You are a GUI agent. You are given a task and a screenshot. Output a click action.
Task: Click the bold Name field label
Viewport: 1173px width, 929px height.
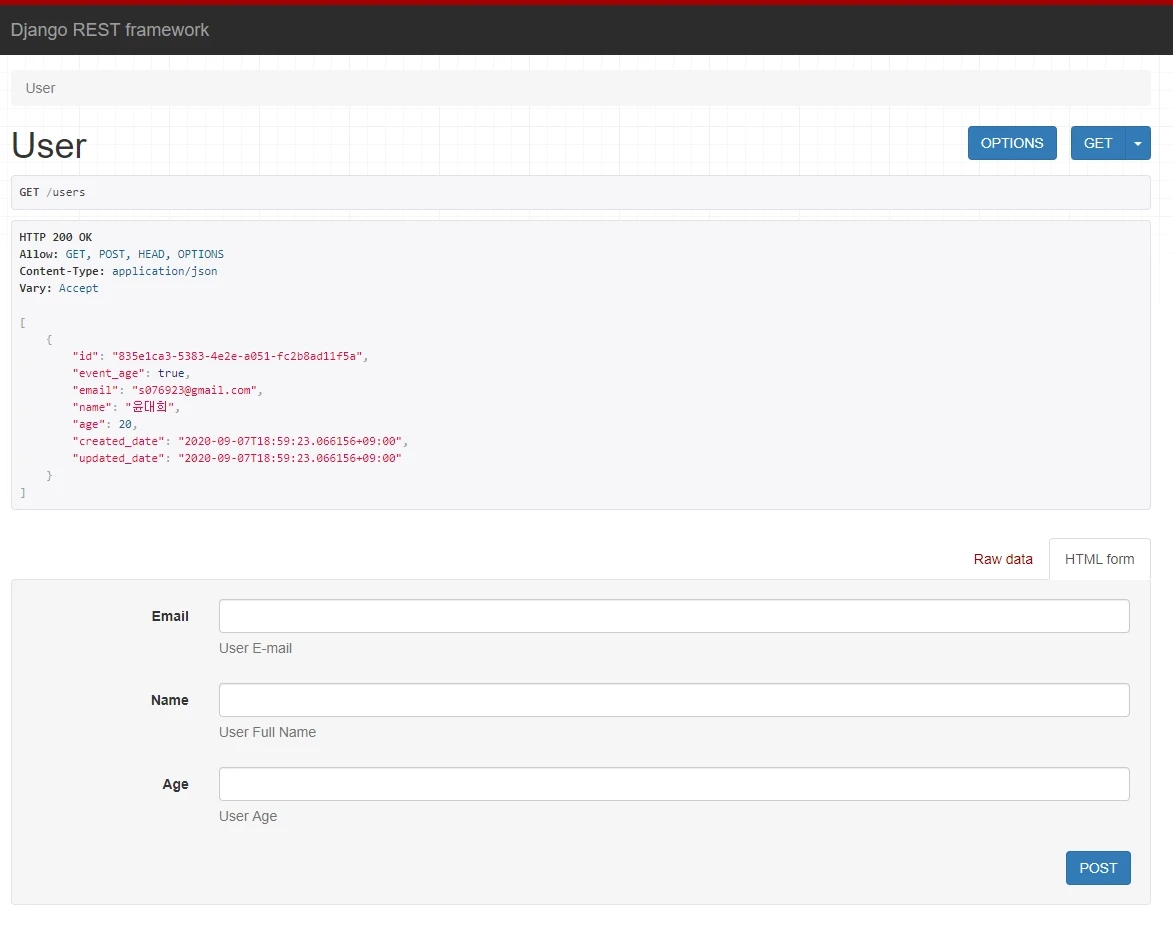click(169, 700)
